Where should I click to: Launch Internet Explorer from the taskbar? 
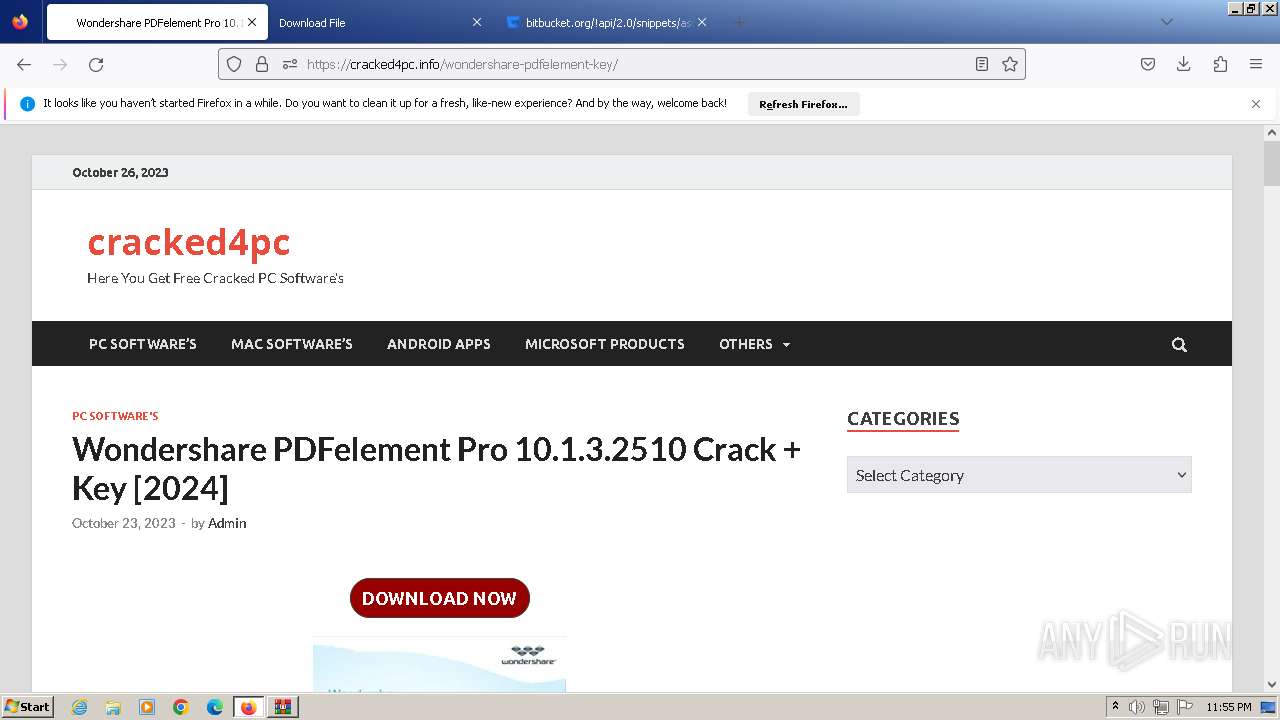tap(79, 707)
